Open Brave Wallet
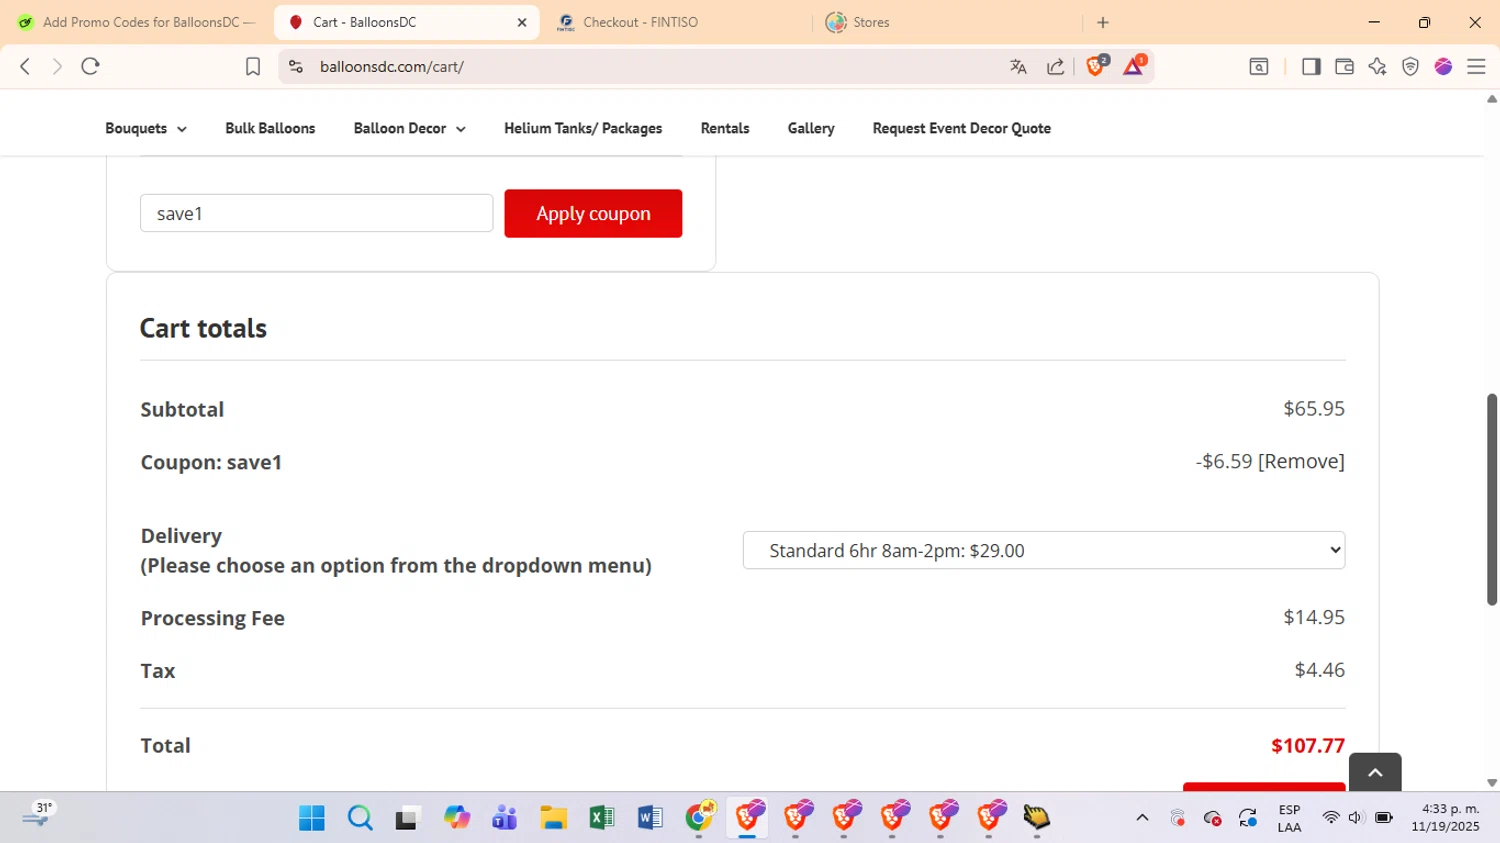The height and width of the screenshot is (843, 1500). coord(1344,66)
